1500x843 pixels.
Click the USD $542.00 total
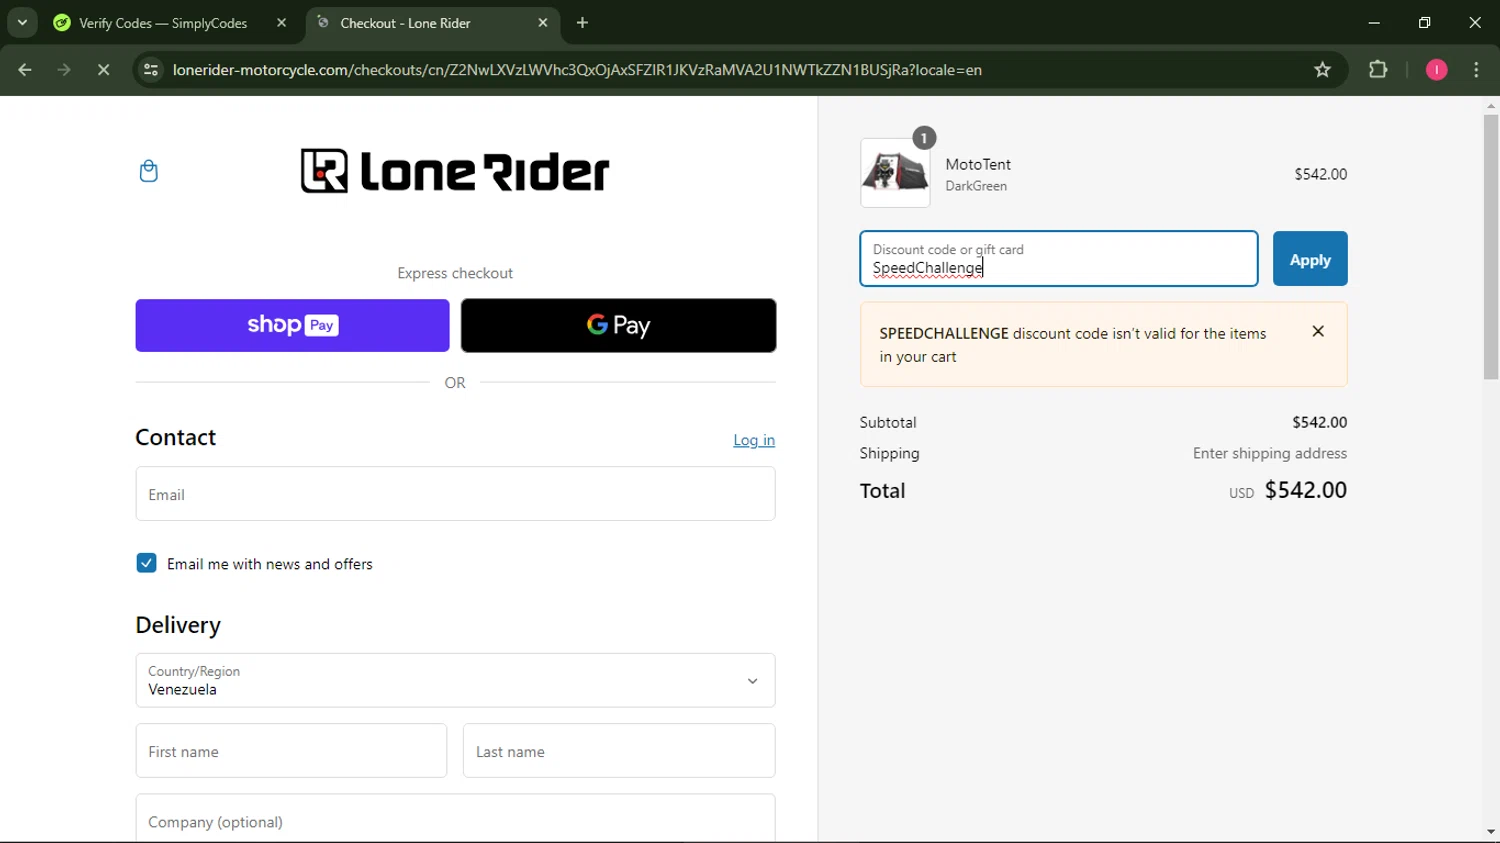click(x=1288, y=490)
